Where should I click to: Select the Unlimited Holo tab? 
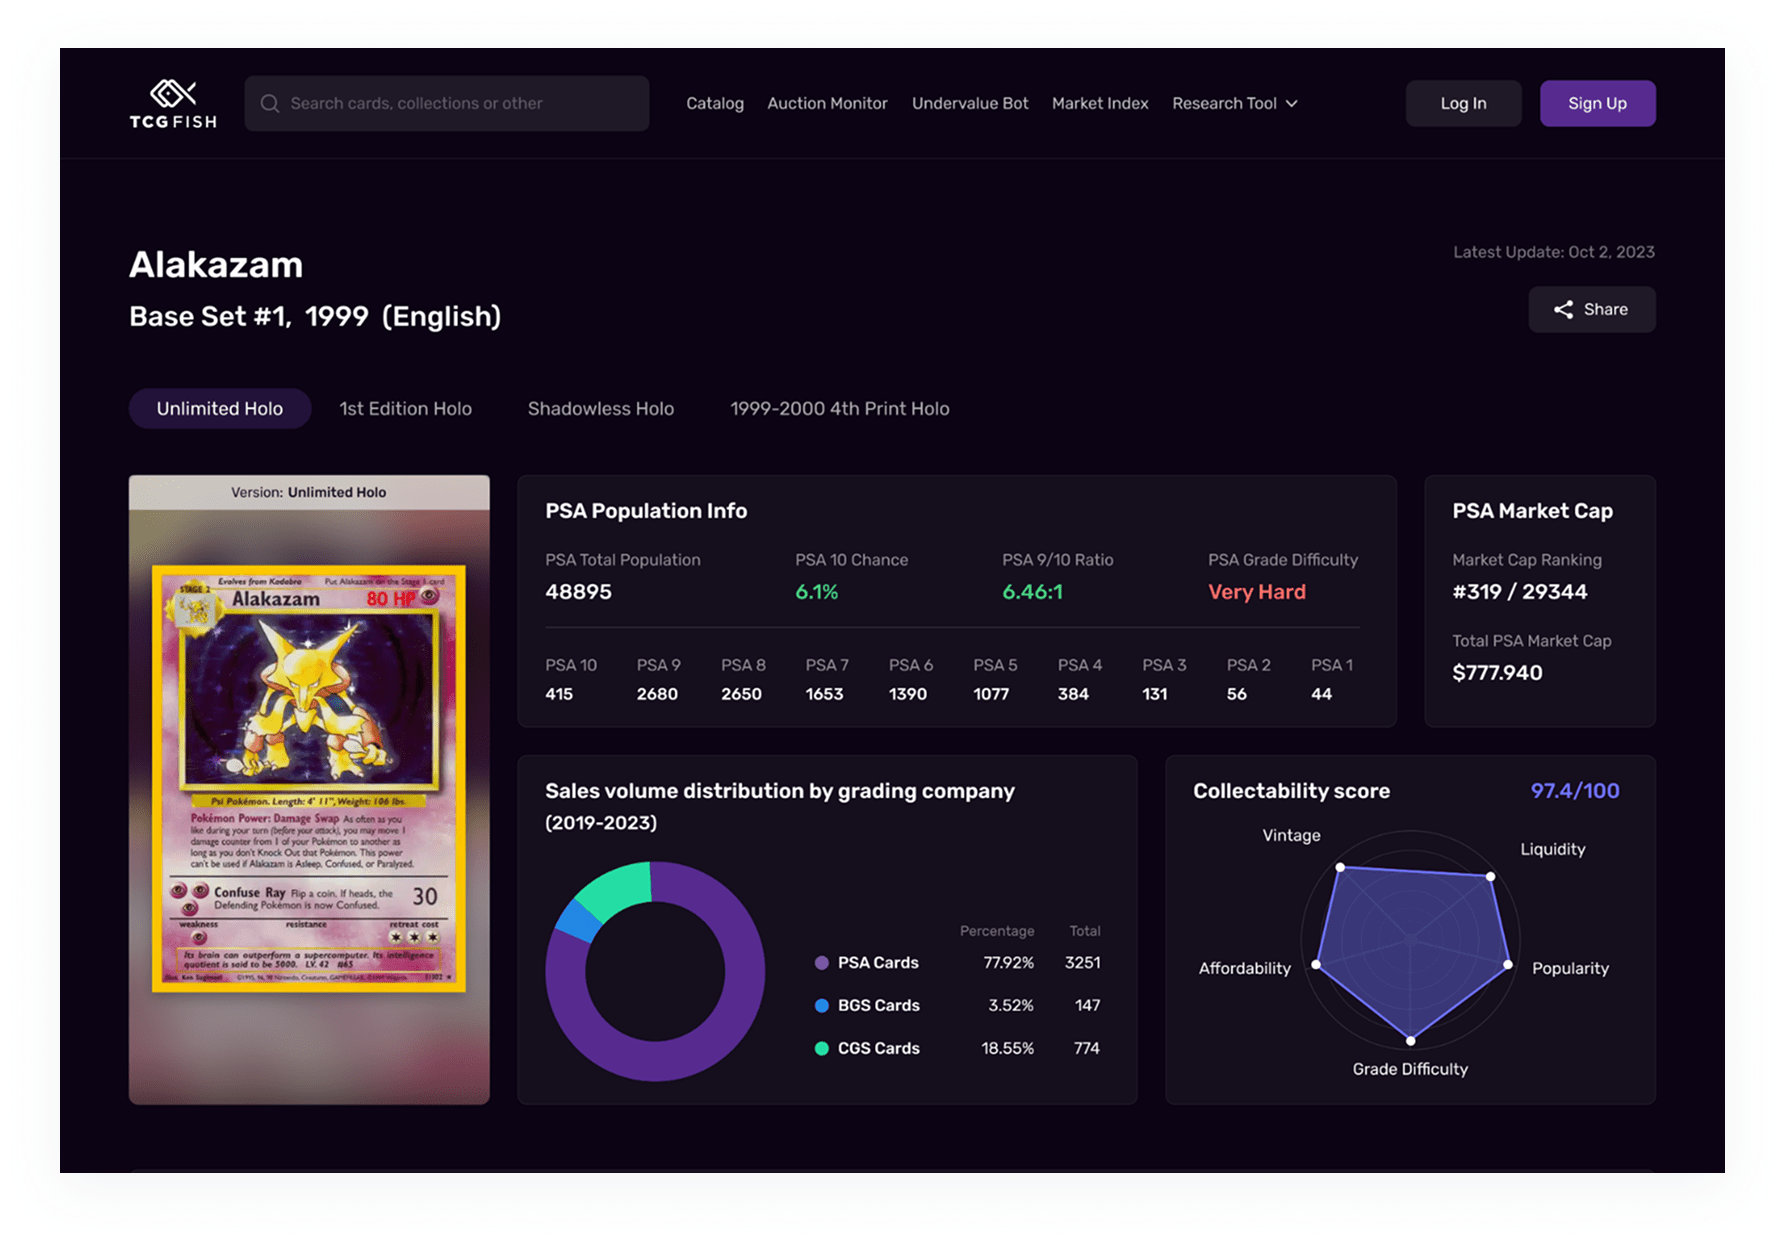point(220,409)
